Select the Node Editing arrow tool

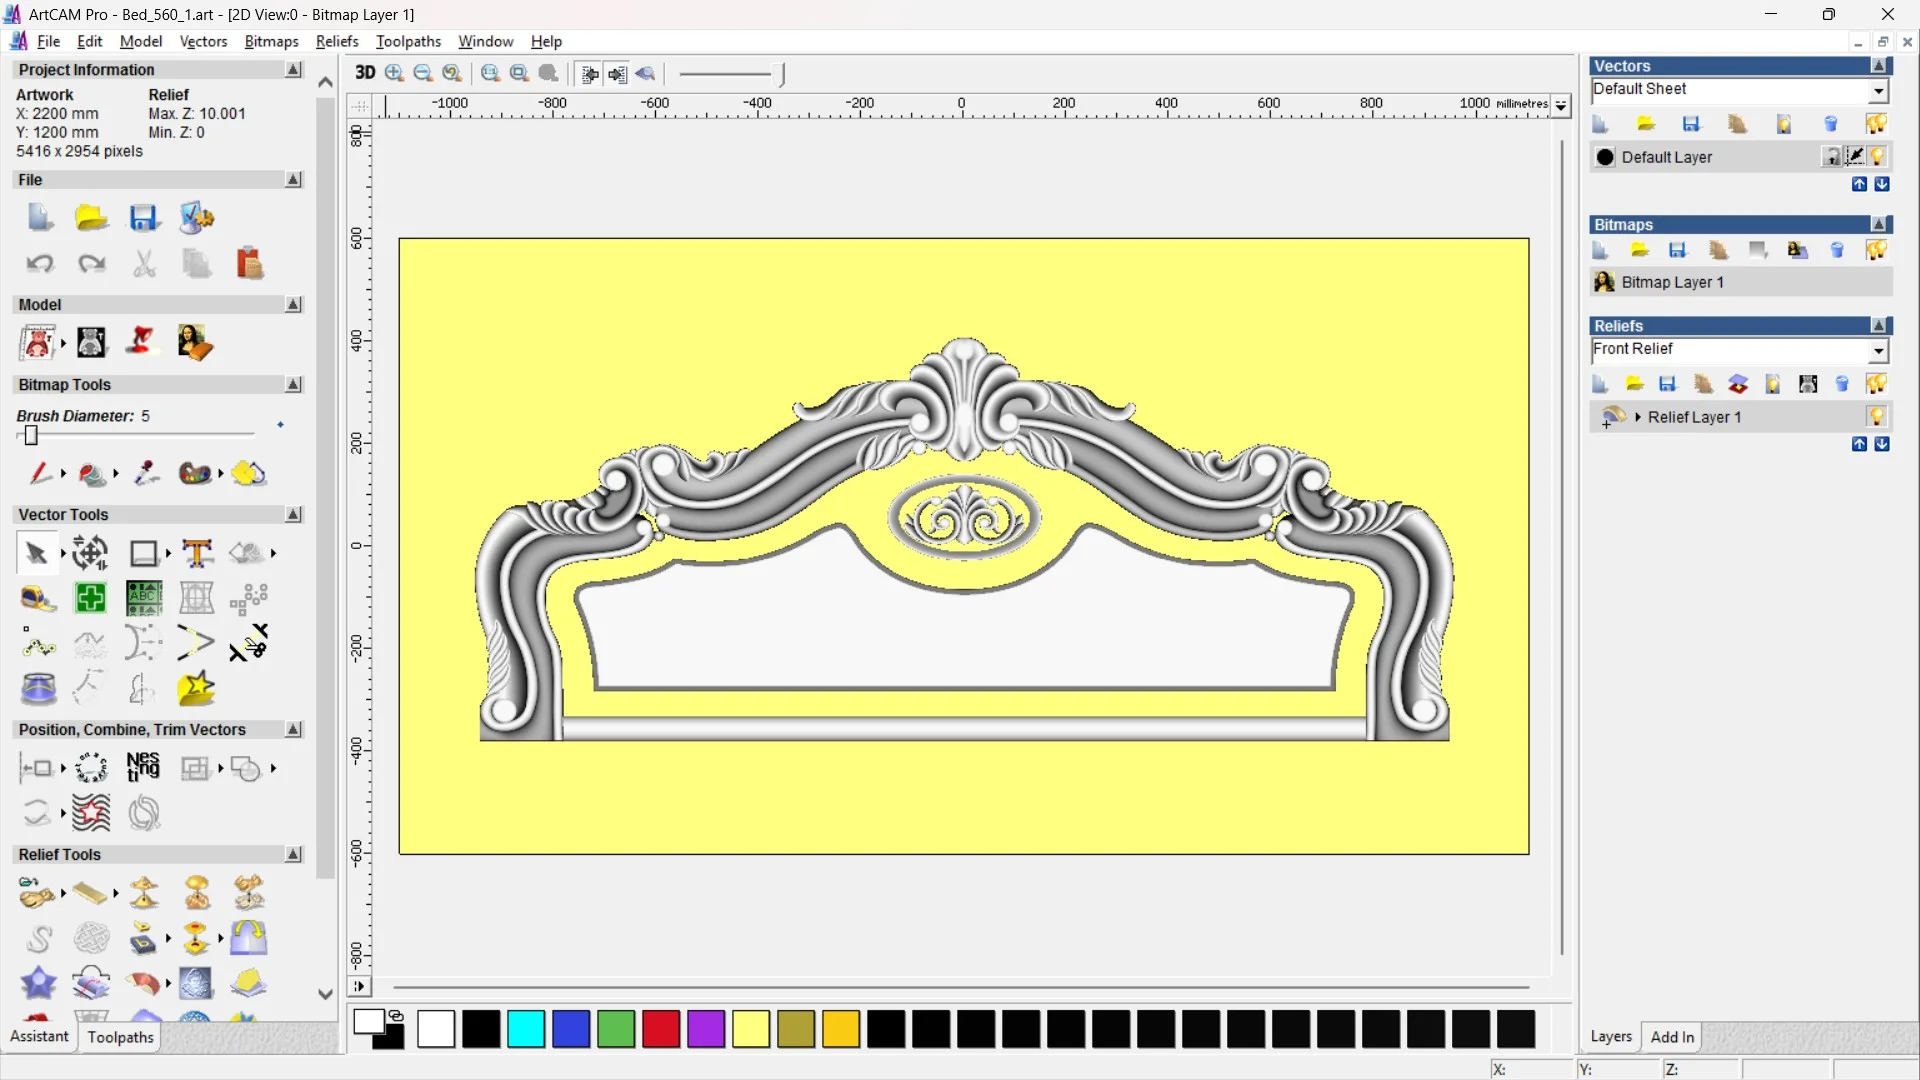[37, 553]
